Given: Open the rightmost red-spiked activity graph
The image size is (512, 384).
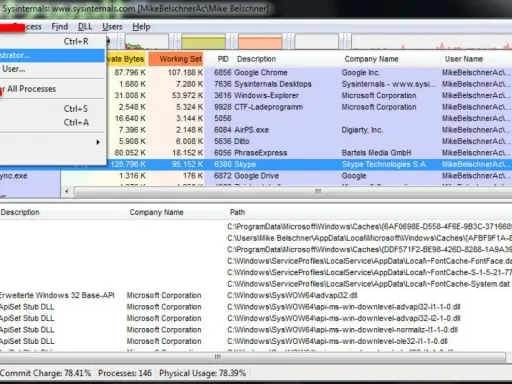Looking at the screenshot, I should pyautogui.click(x=432, y=42).
